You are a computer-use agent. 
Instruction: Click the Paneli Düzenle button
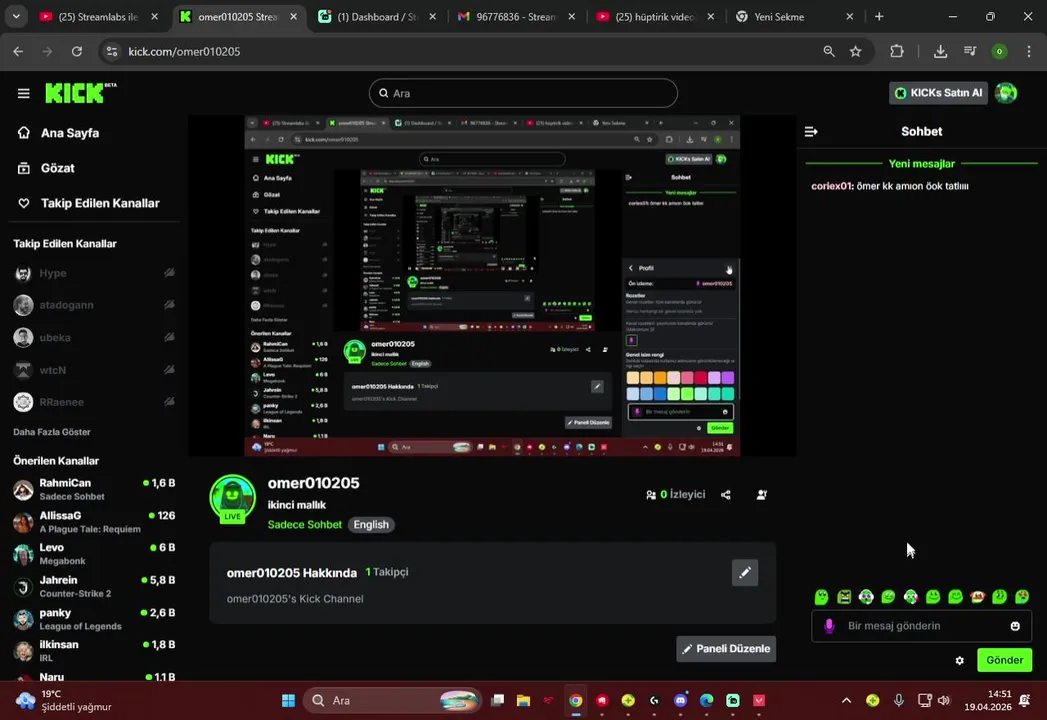[726, 649]
